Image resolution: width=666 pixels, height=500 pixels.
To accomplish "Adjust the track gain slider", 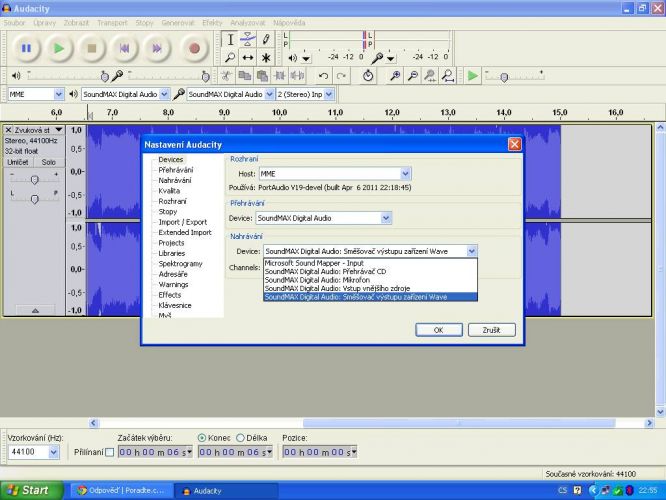I will click(x=34, y=180).
